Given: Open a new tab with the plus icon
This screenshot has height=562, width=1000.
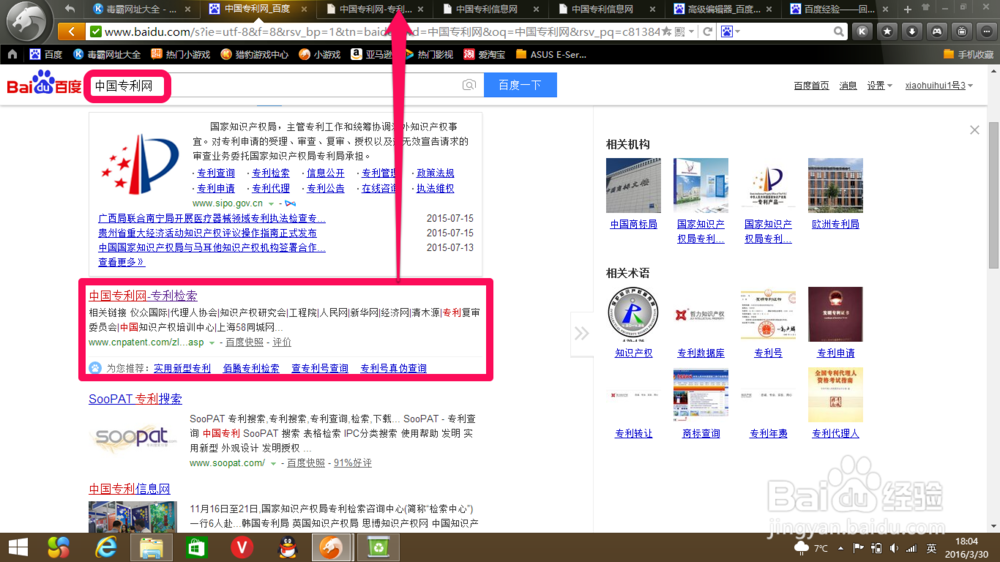Looking at the screenshot, I should [907, 9].
